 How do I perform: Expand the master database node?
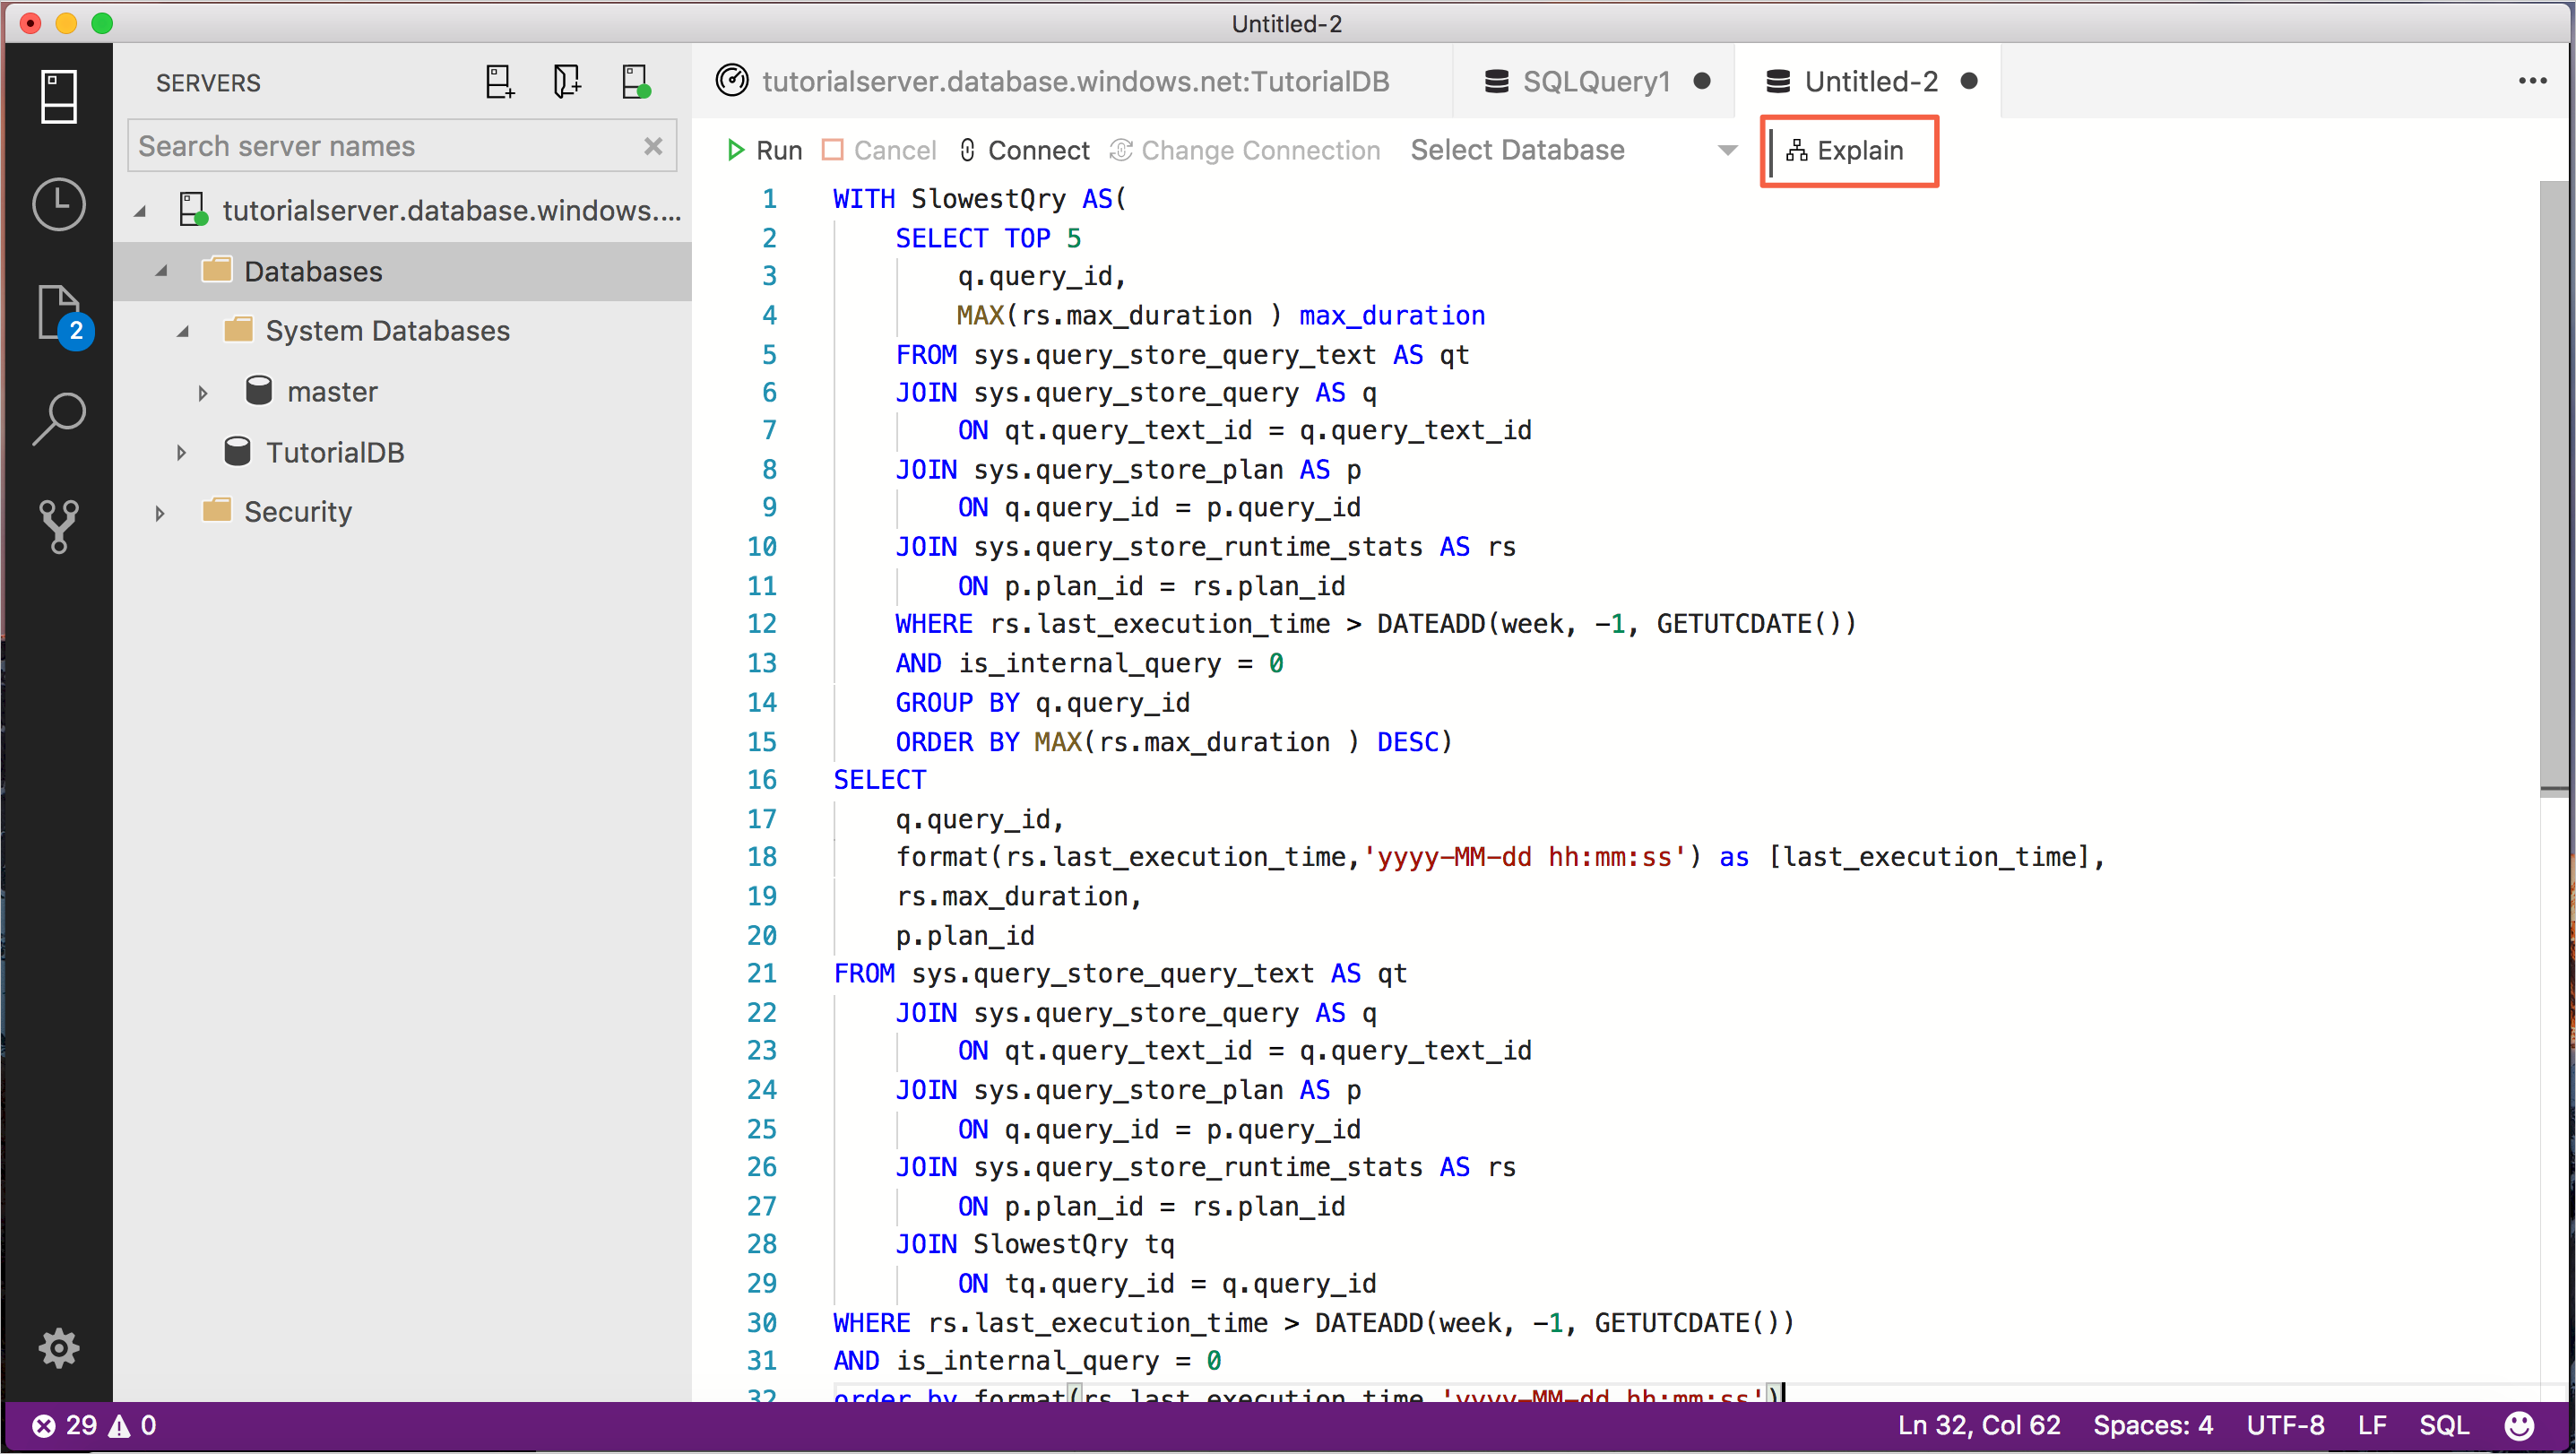coord(203,391)
